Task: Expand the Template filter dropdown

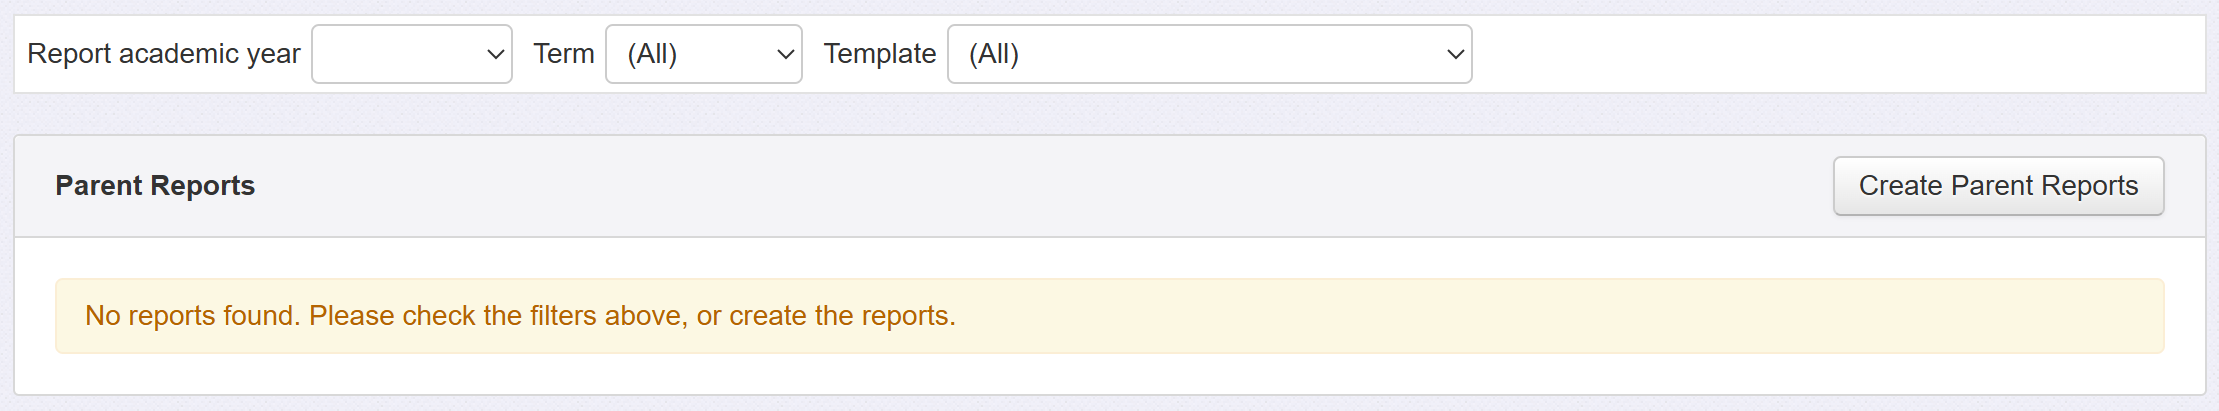Action: click(1209, 54)
